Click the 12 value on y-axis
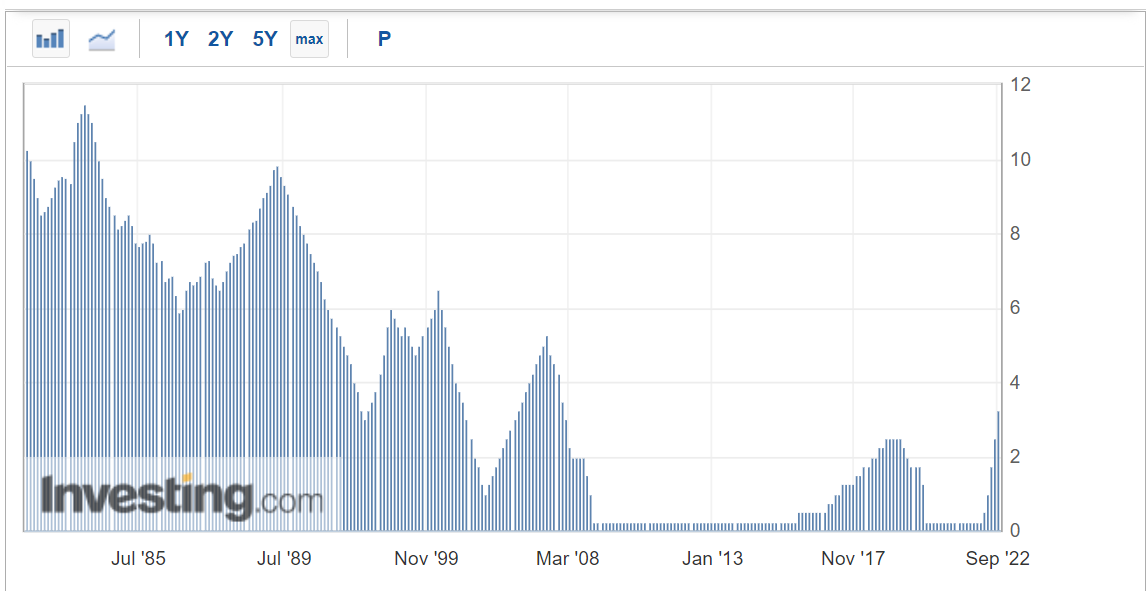 tap(1020, 85)
